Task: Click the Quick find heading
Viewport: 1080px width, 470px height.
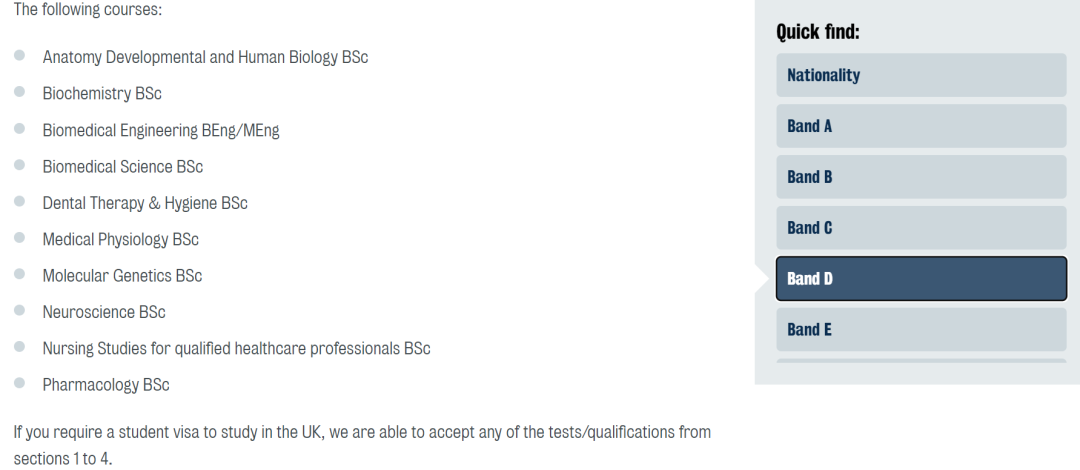Action: [x=818, y=32]
